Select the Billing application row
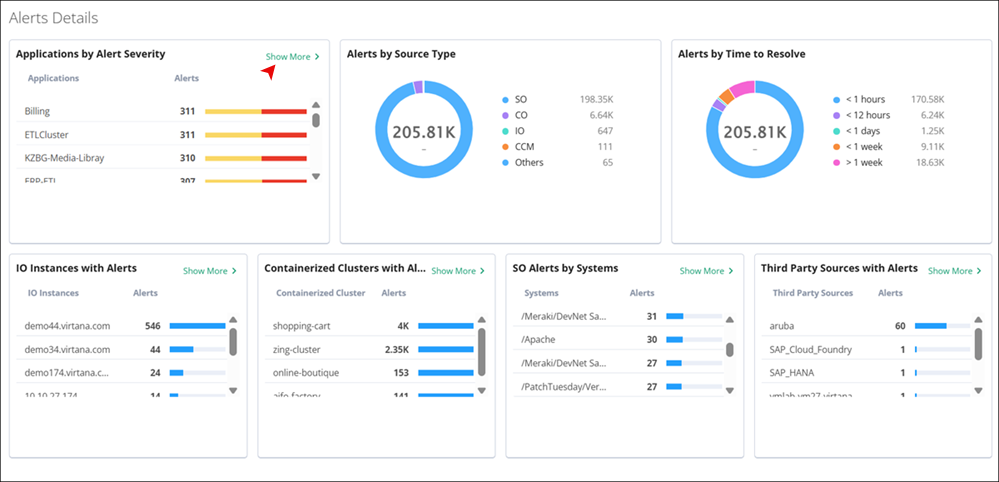Image resolution: width=999 pixels, height=482 pixels. (38, 112)
